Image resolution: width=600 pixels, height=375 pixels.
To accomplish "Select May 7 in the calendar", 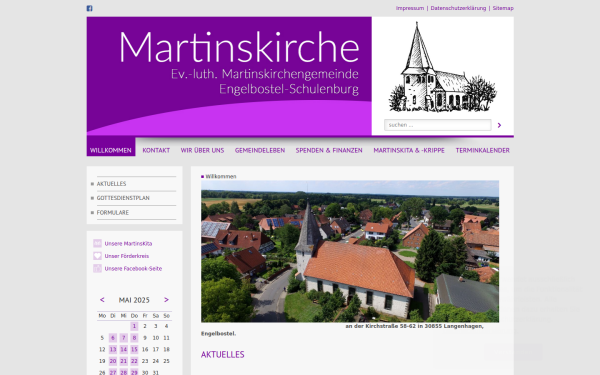I will (123, 338).
